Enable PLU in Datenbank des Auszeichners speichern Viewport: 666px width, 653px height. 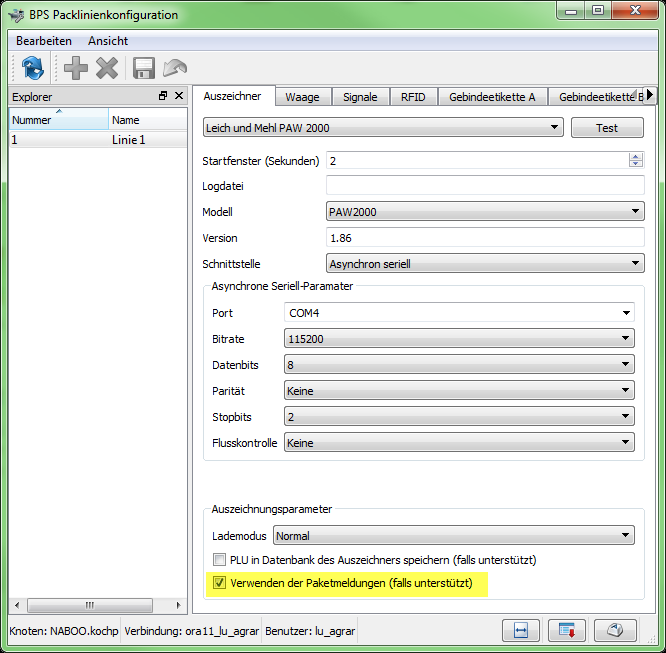pyautogui.click(x=220, y=560)
